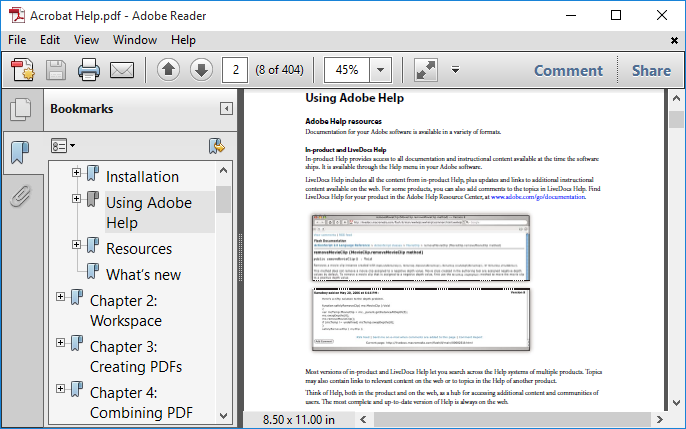686x429 pixels.
Task: Select the Resources bookmark
Action: (139, 248)
